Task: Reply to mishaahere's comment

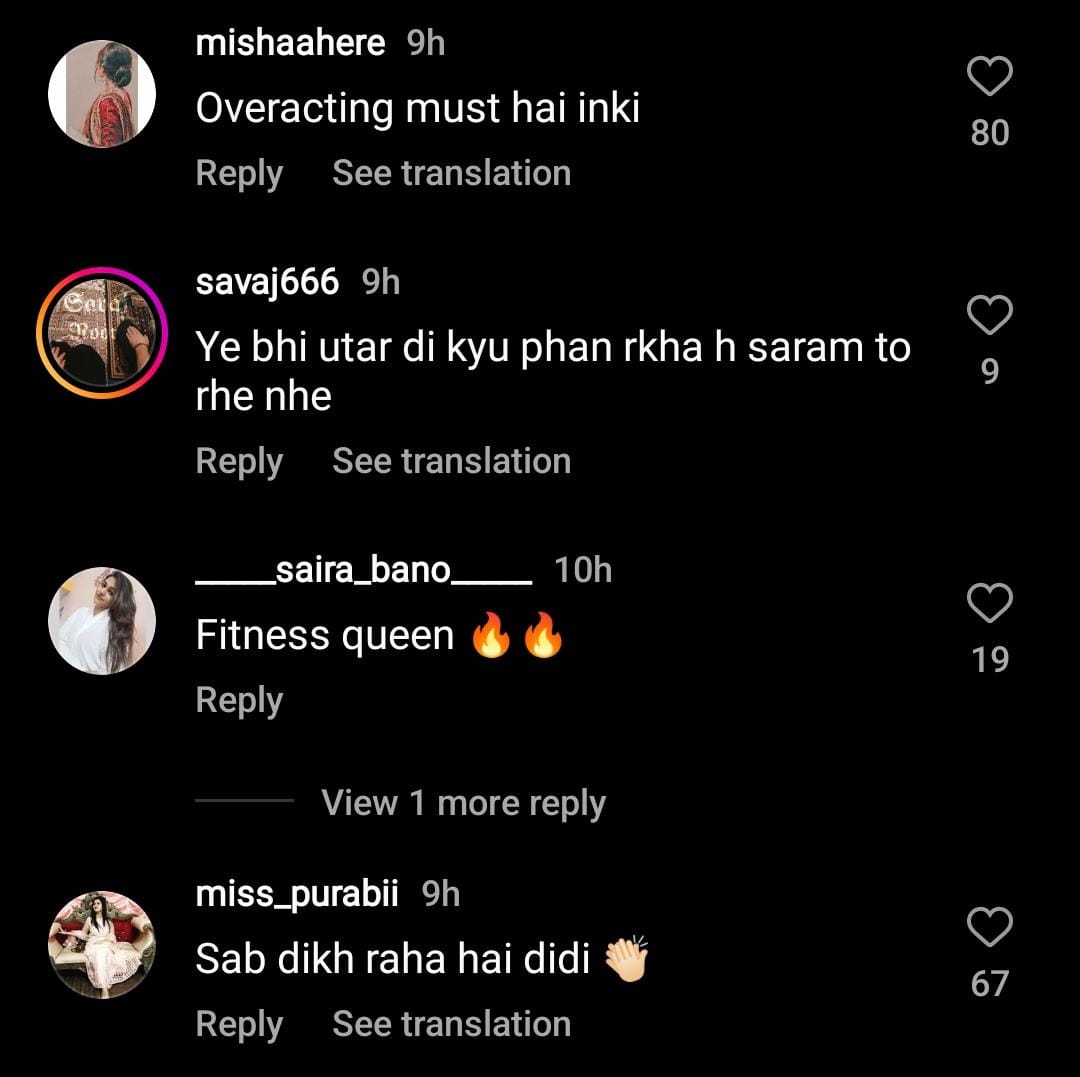Action: coord(239,173)
